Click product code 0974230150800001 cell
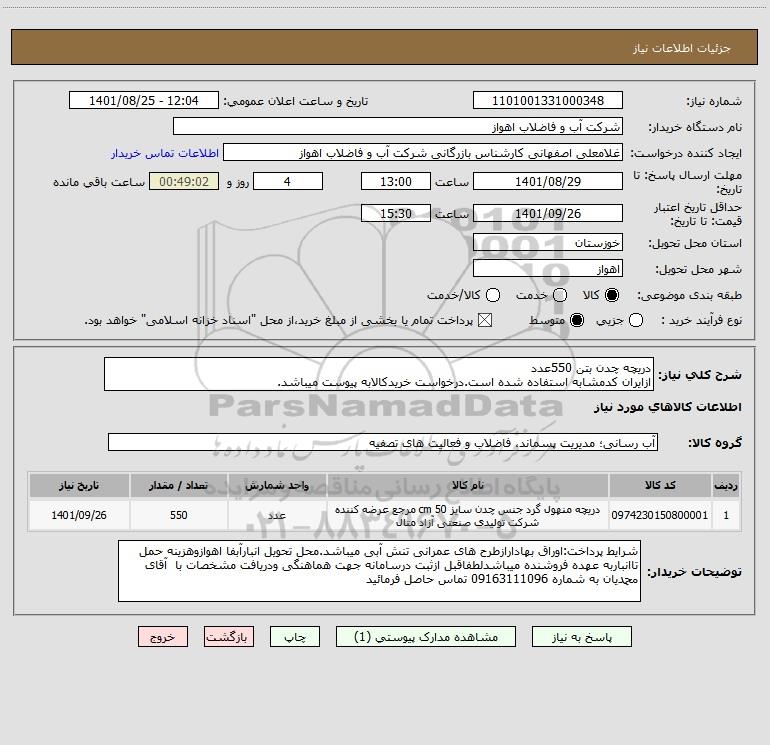Viewport: 770px width, 745px height. 660,515
